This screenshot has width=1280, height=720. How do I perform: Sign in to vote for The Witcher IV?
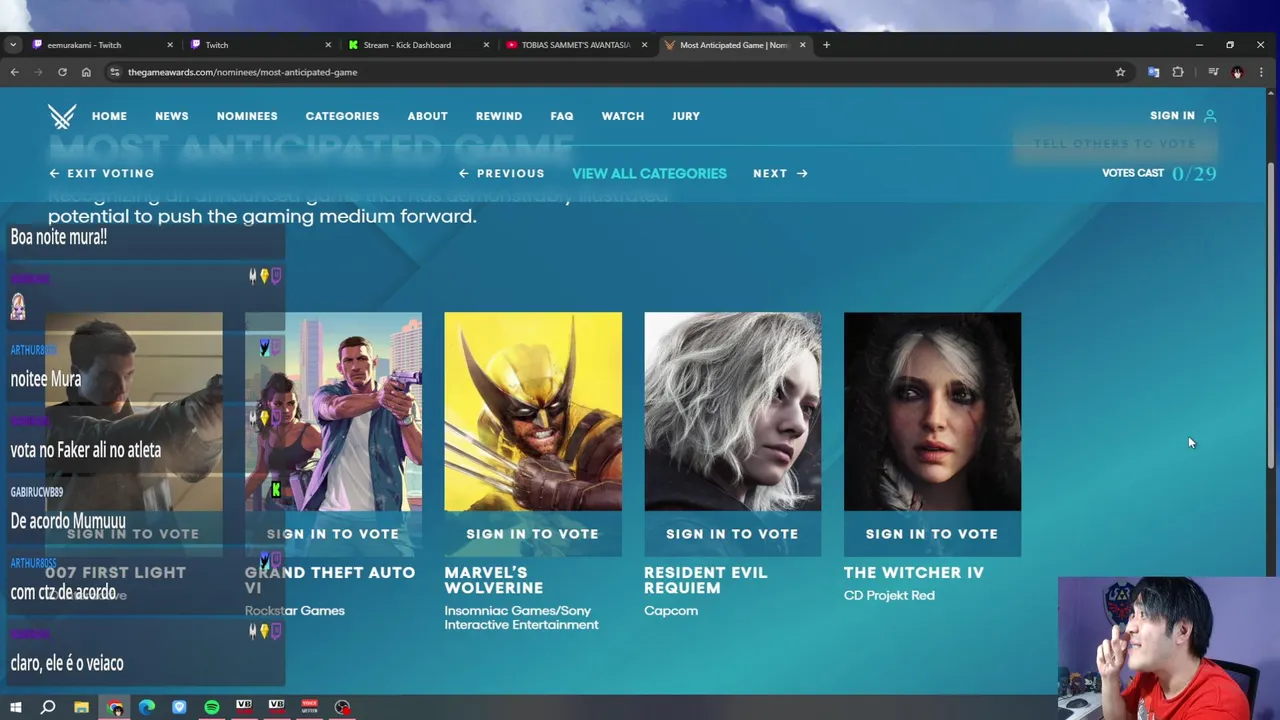click(x=932, y=534)
